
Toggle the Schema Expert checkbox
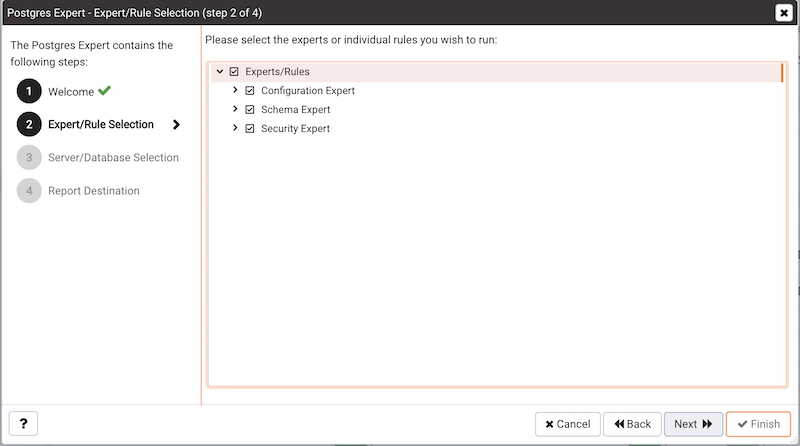[250, 110]
